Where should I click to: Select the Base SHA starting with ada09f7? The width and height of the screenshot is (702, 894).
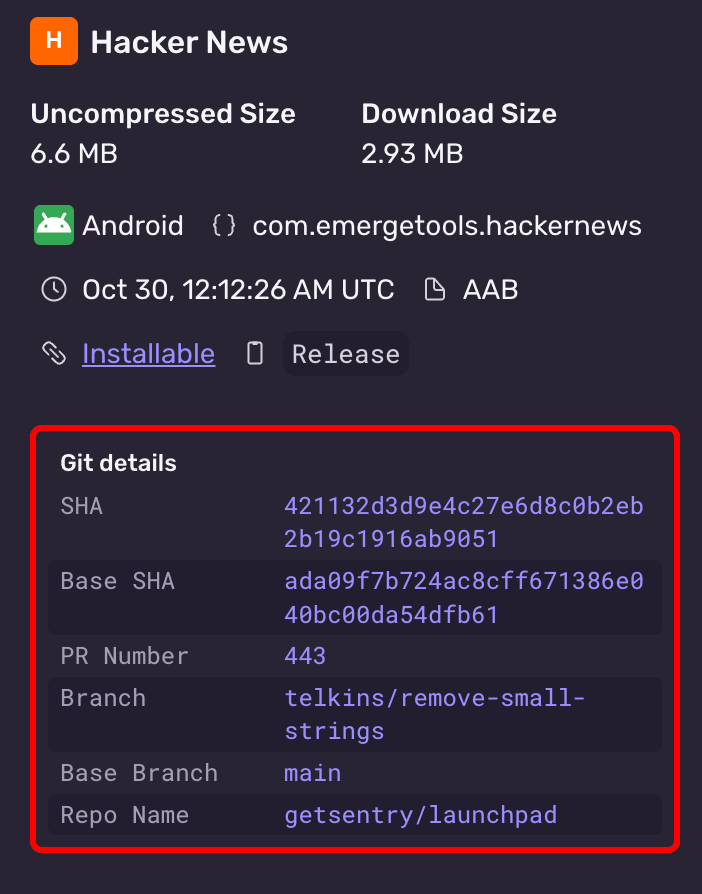tap(465, 597)
